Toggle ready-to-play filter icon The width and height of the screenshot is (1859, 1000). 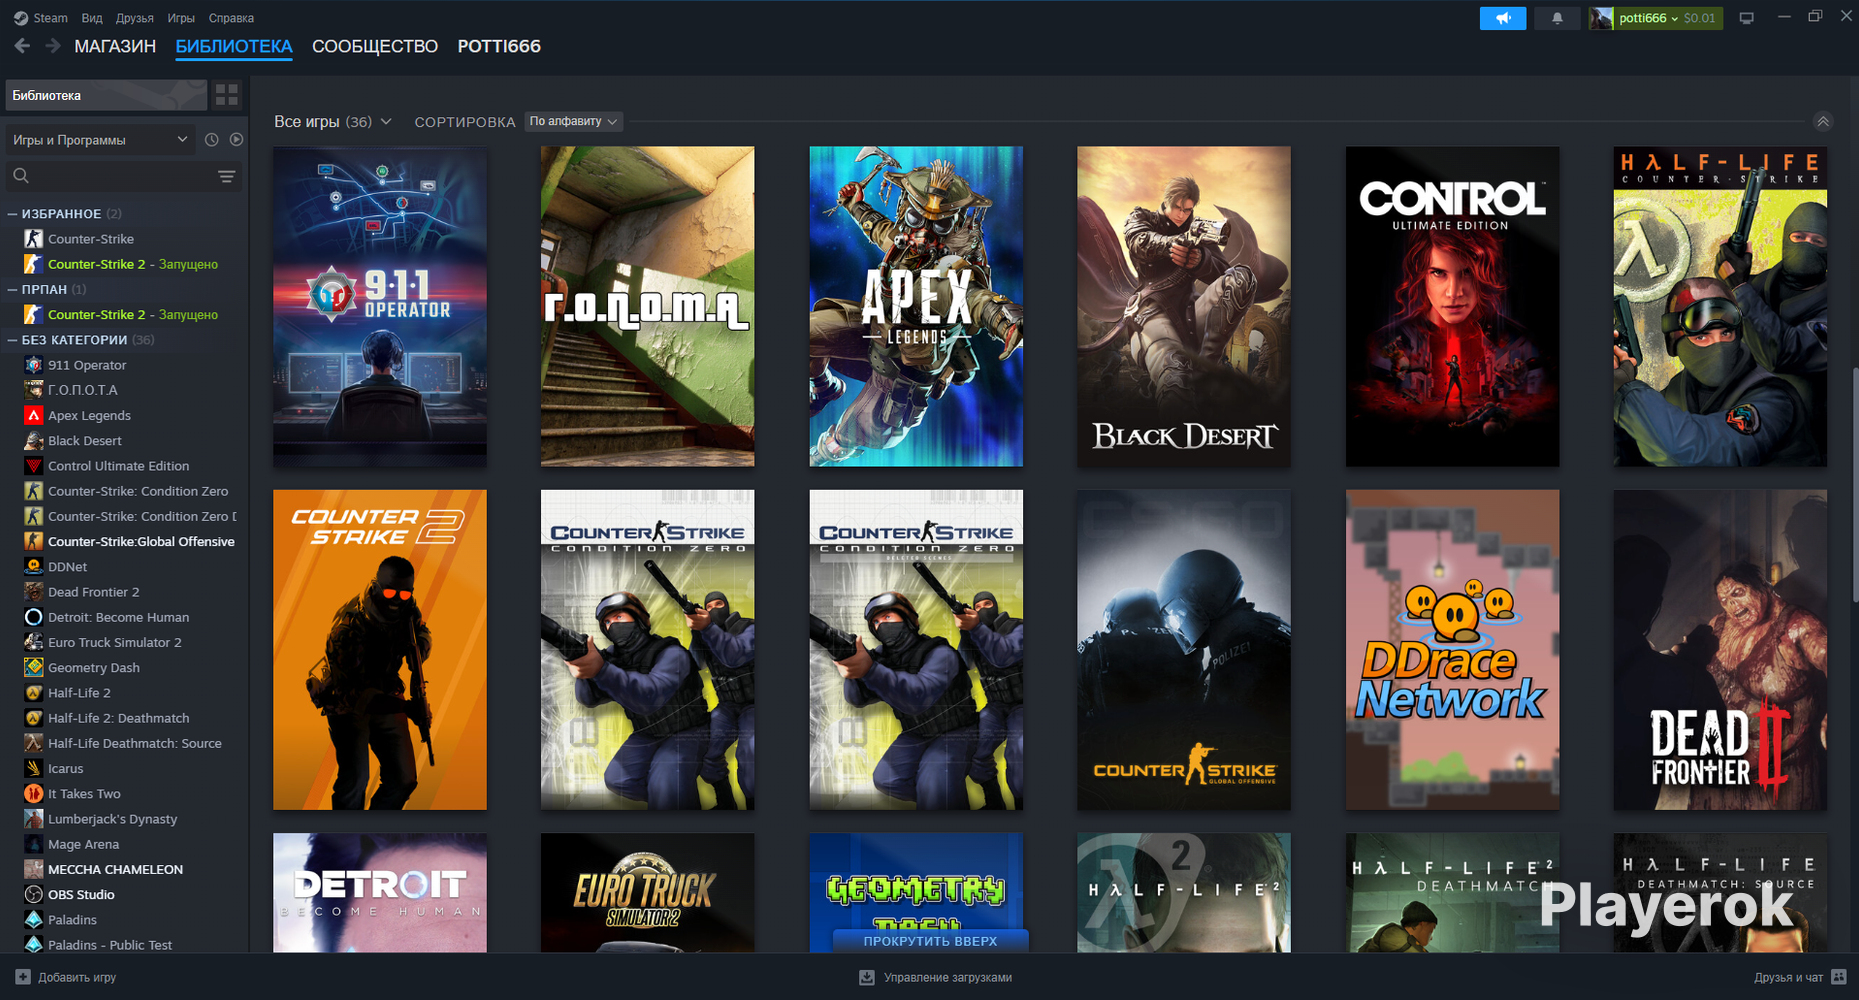click(x=236, y=140)
